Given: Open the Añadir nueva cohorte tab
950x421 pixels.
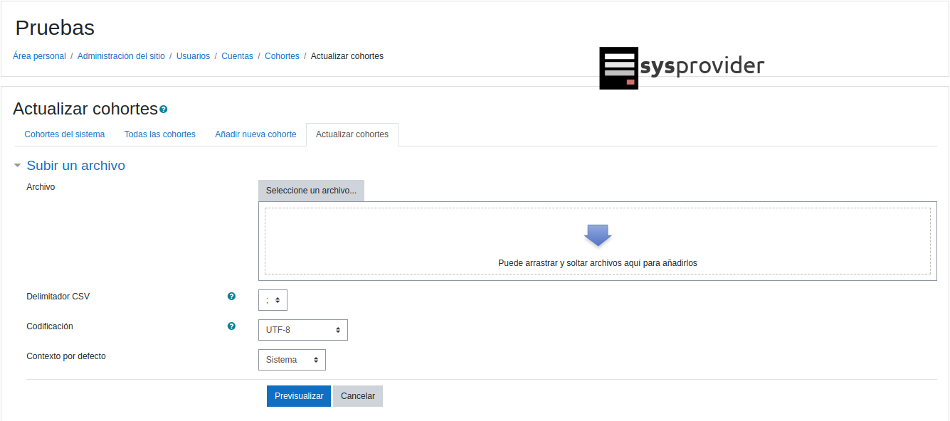Looking at the screenshot, I should [255, 134].
